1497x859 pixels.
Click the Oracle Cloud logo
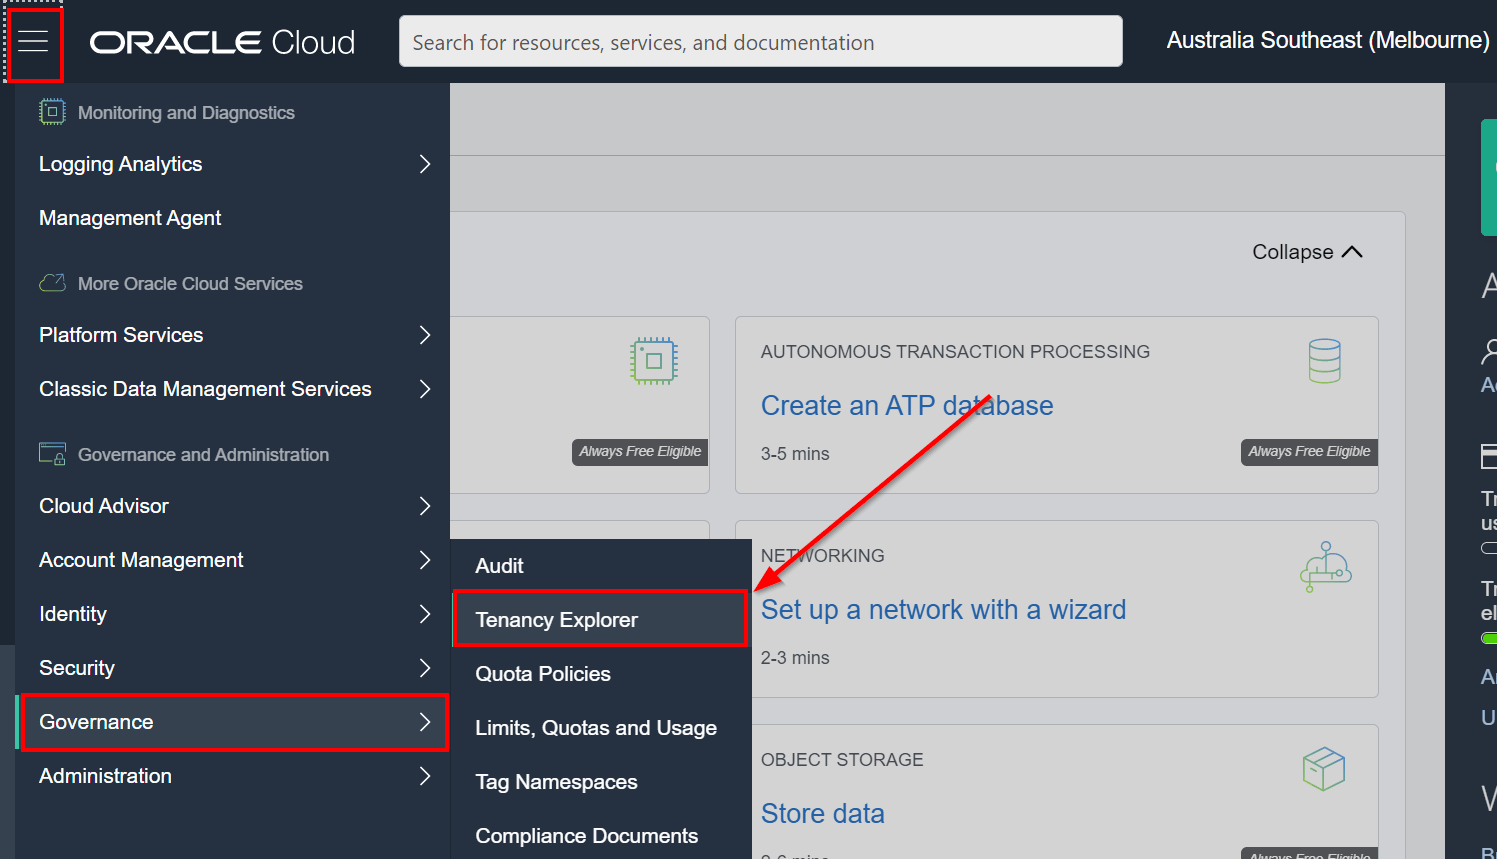(222, 42)
